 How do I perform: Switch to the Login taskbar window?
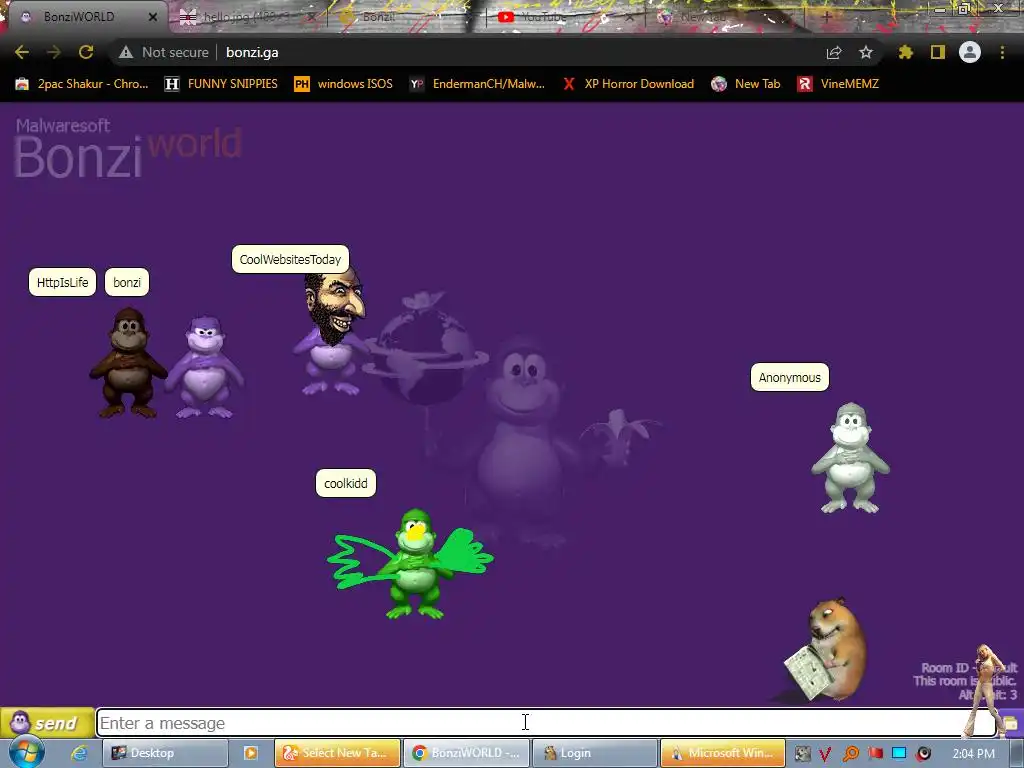(x=595, y=753)
